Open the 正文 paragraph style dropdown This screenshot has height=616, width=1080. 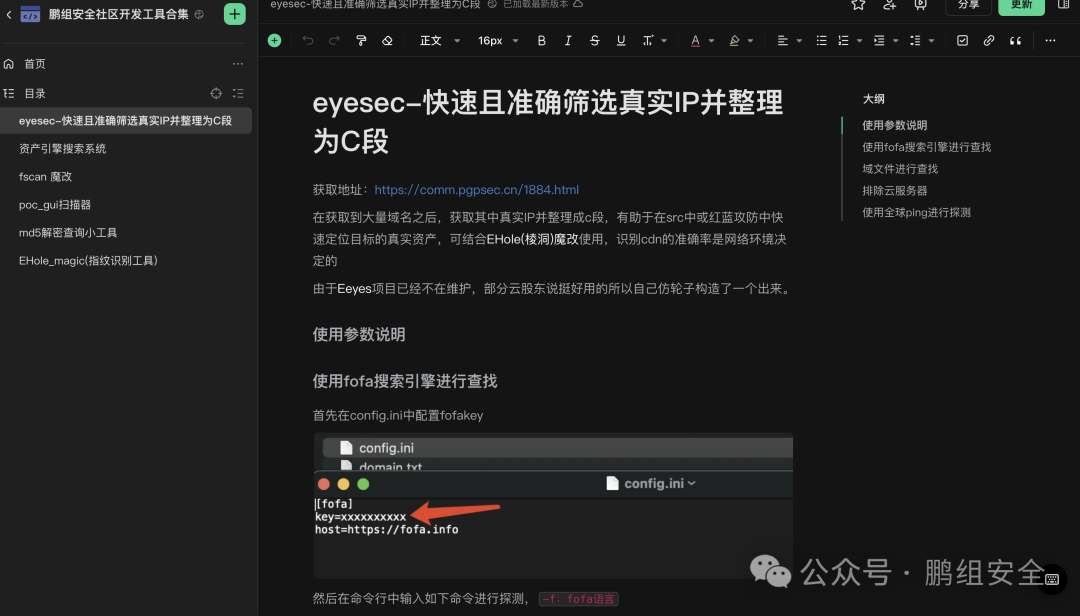(439, 41)
